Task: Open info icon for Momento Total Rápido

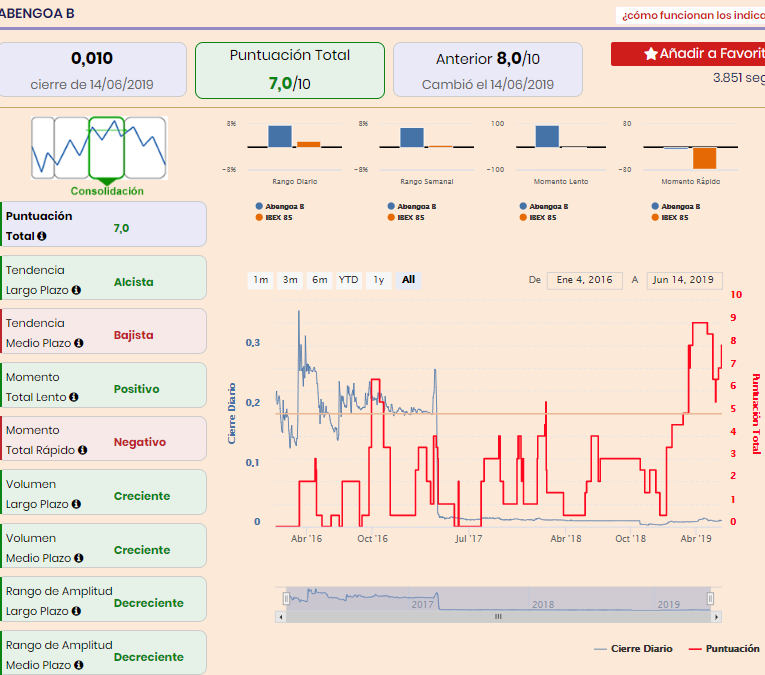Action: coord(82,450)
